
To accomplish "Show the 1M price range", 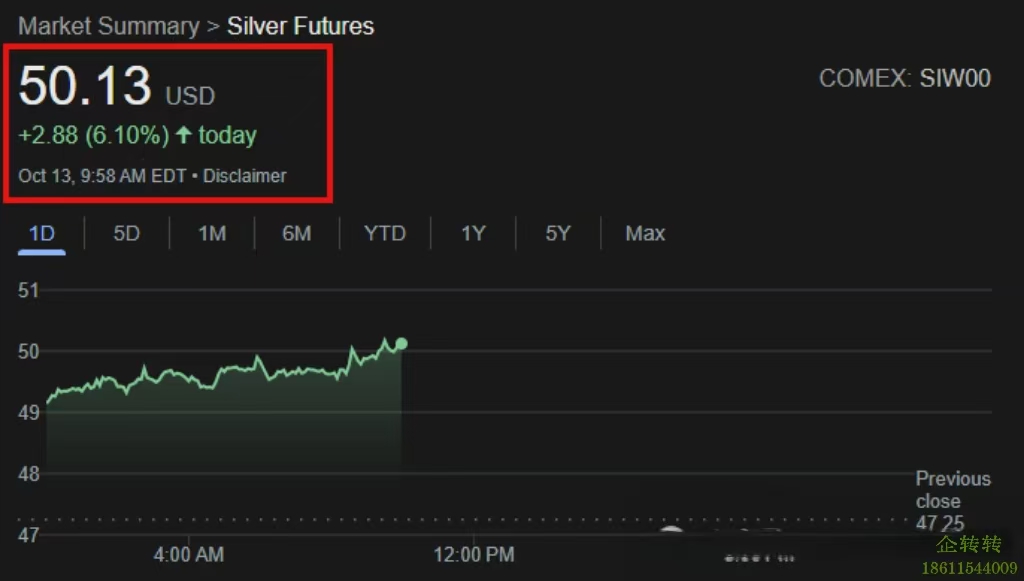I will coord(211,234).
